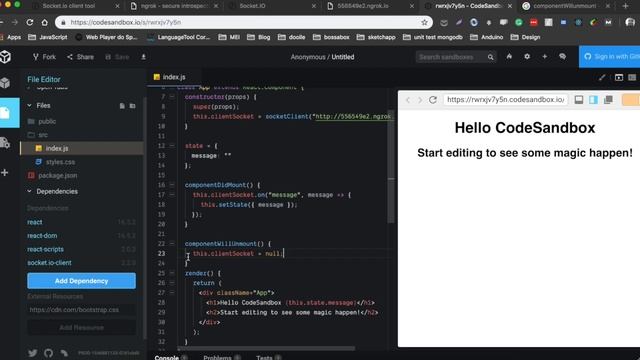Fork this sandbox
Image resolution: width=640 pixels, height=360 pixels.
coord(44,57)
